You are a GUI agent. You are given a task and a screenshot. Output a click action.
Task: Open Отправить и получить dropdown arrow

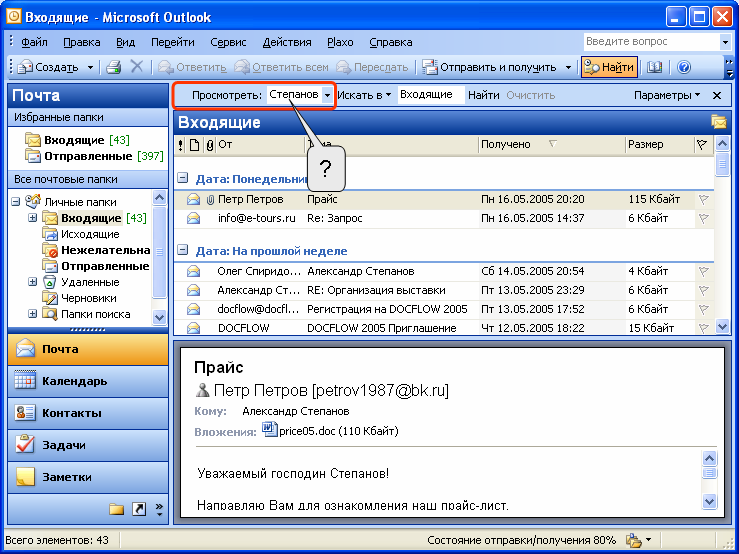568,67
